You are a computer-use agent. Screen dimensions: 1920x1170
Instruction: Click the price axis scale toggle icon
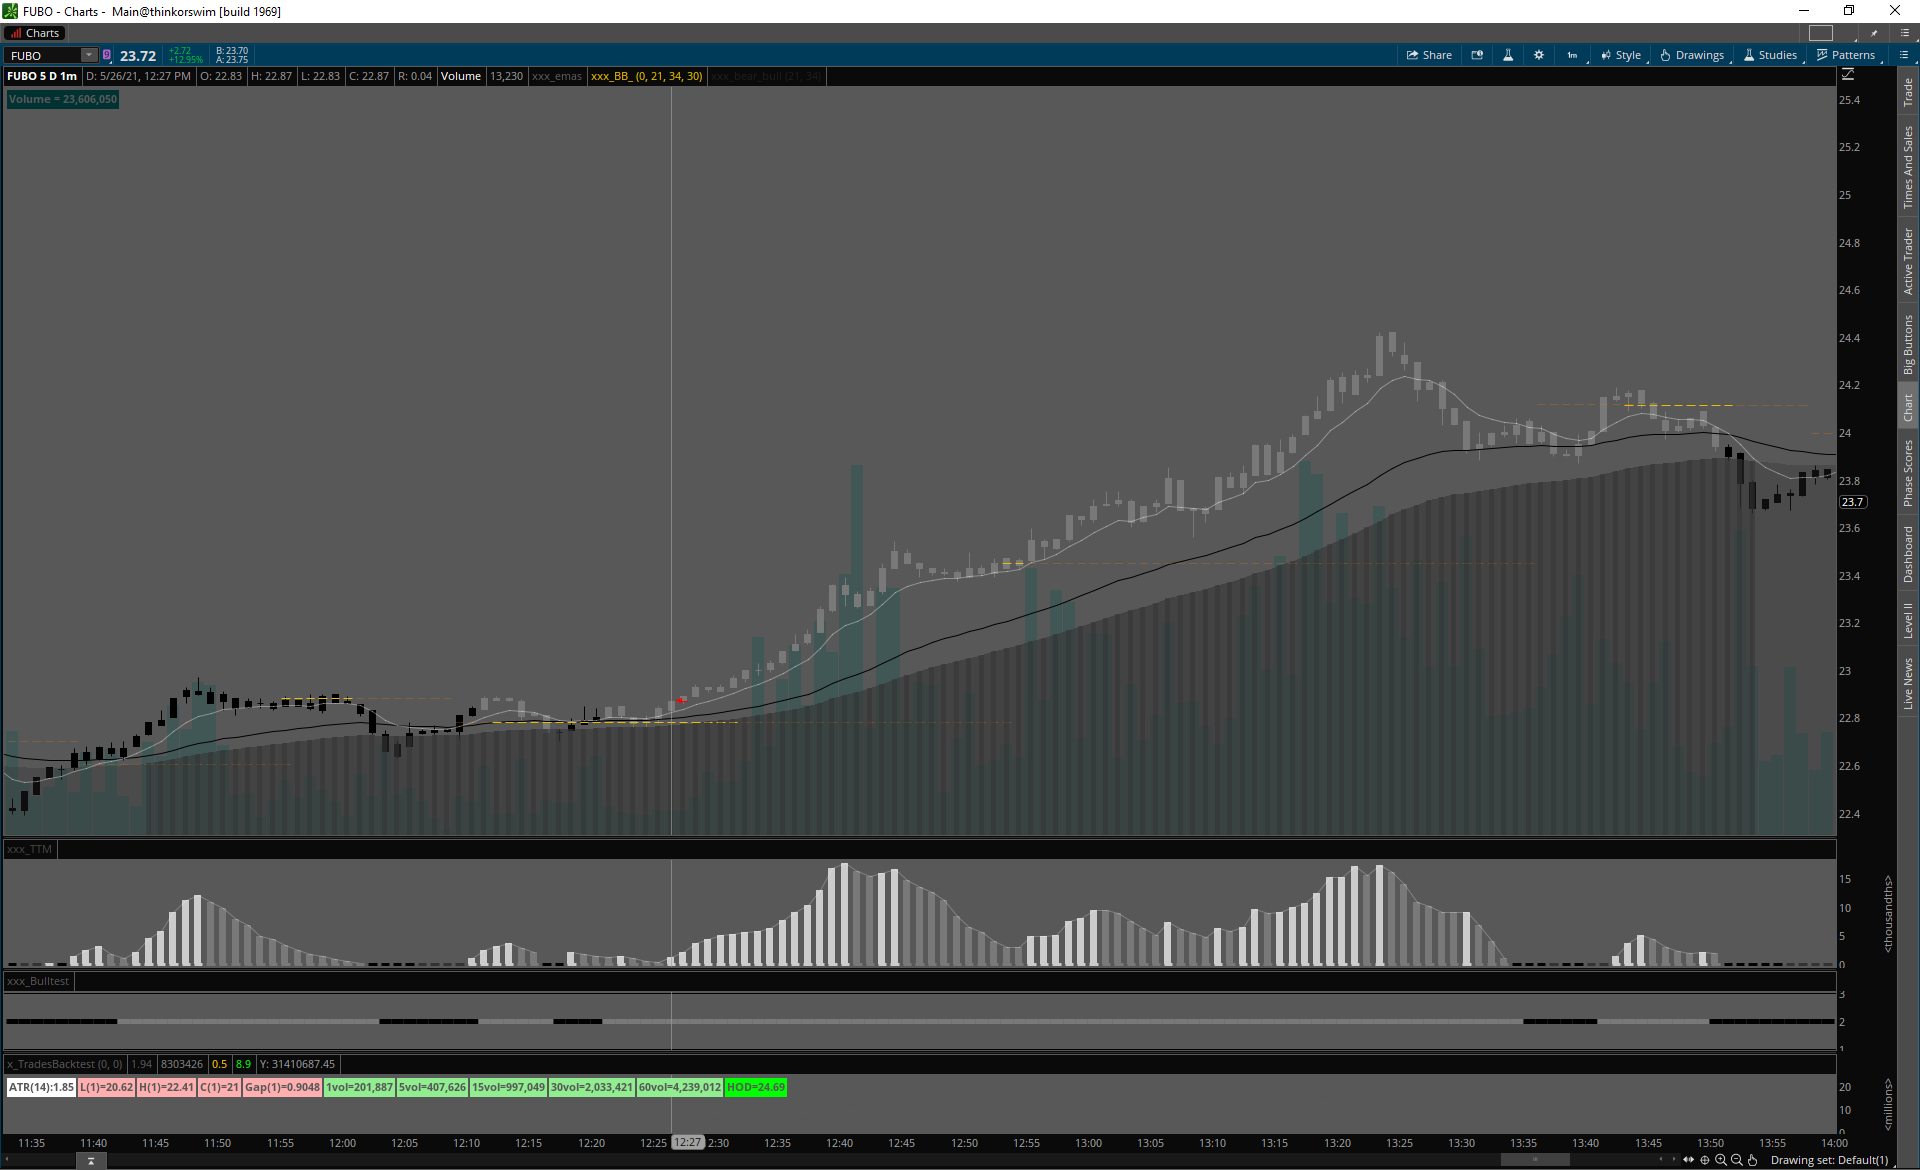1848,75
